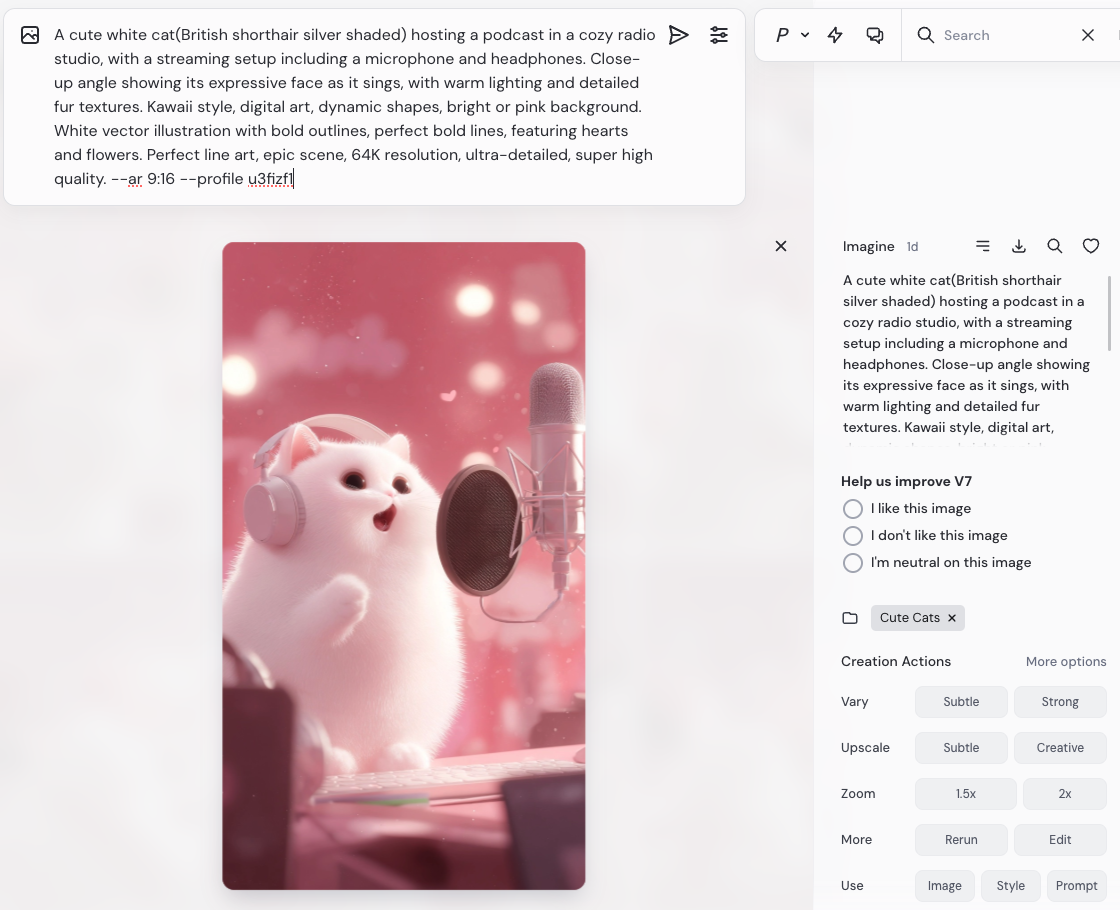Select "I like this image" radio button
This screenshot has height=910, width=1120.
[x=853, y=509]
